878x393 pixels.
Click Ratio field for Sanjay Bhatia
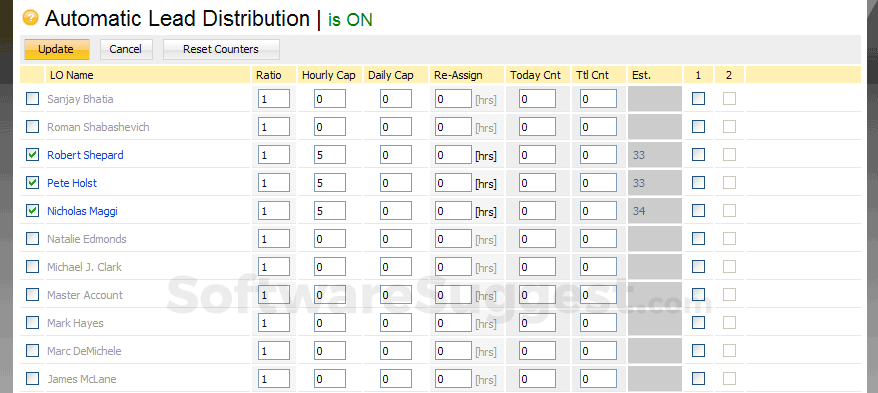click(274, 99)
